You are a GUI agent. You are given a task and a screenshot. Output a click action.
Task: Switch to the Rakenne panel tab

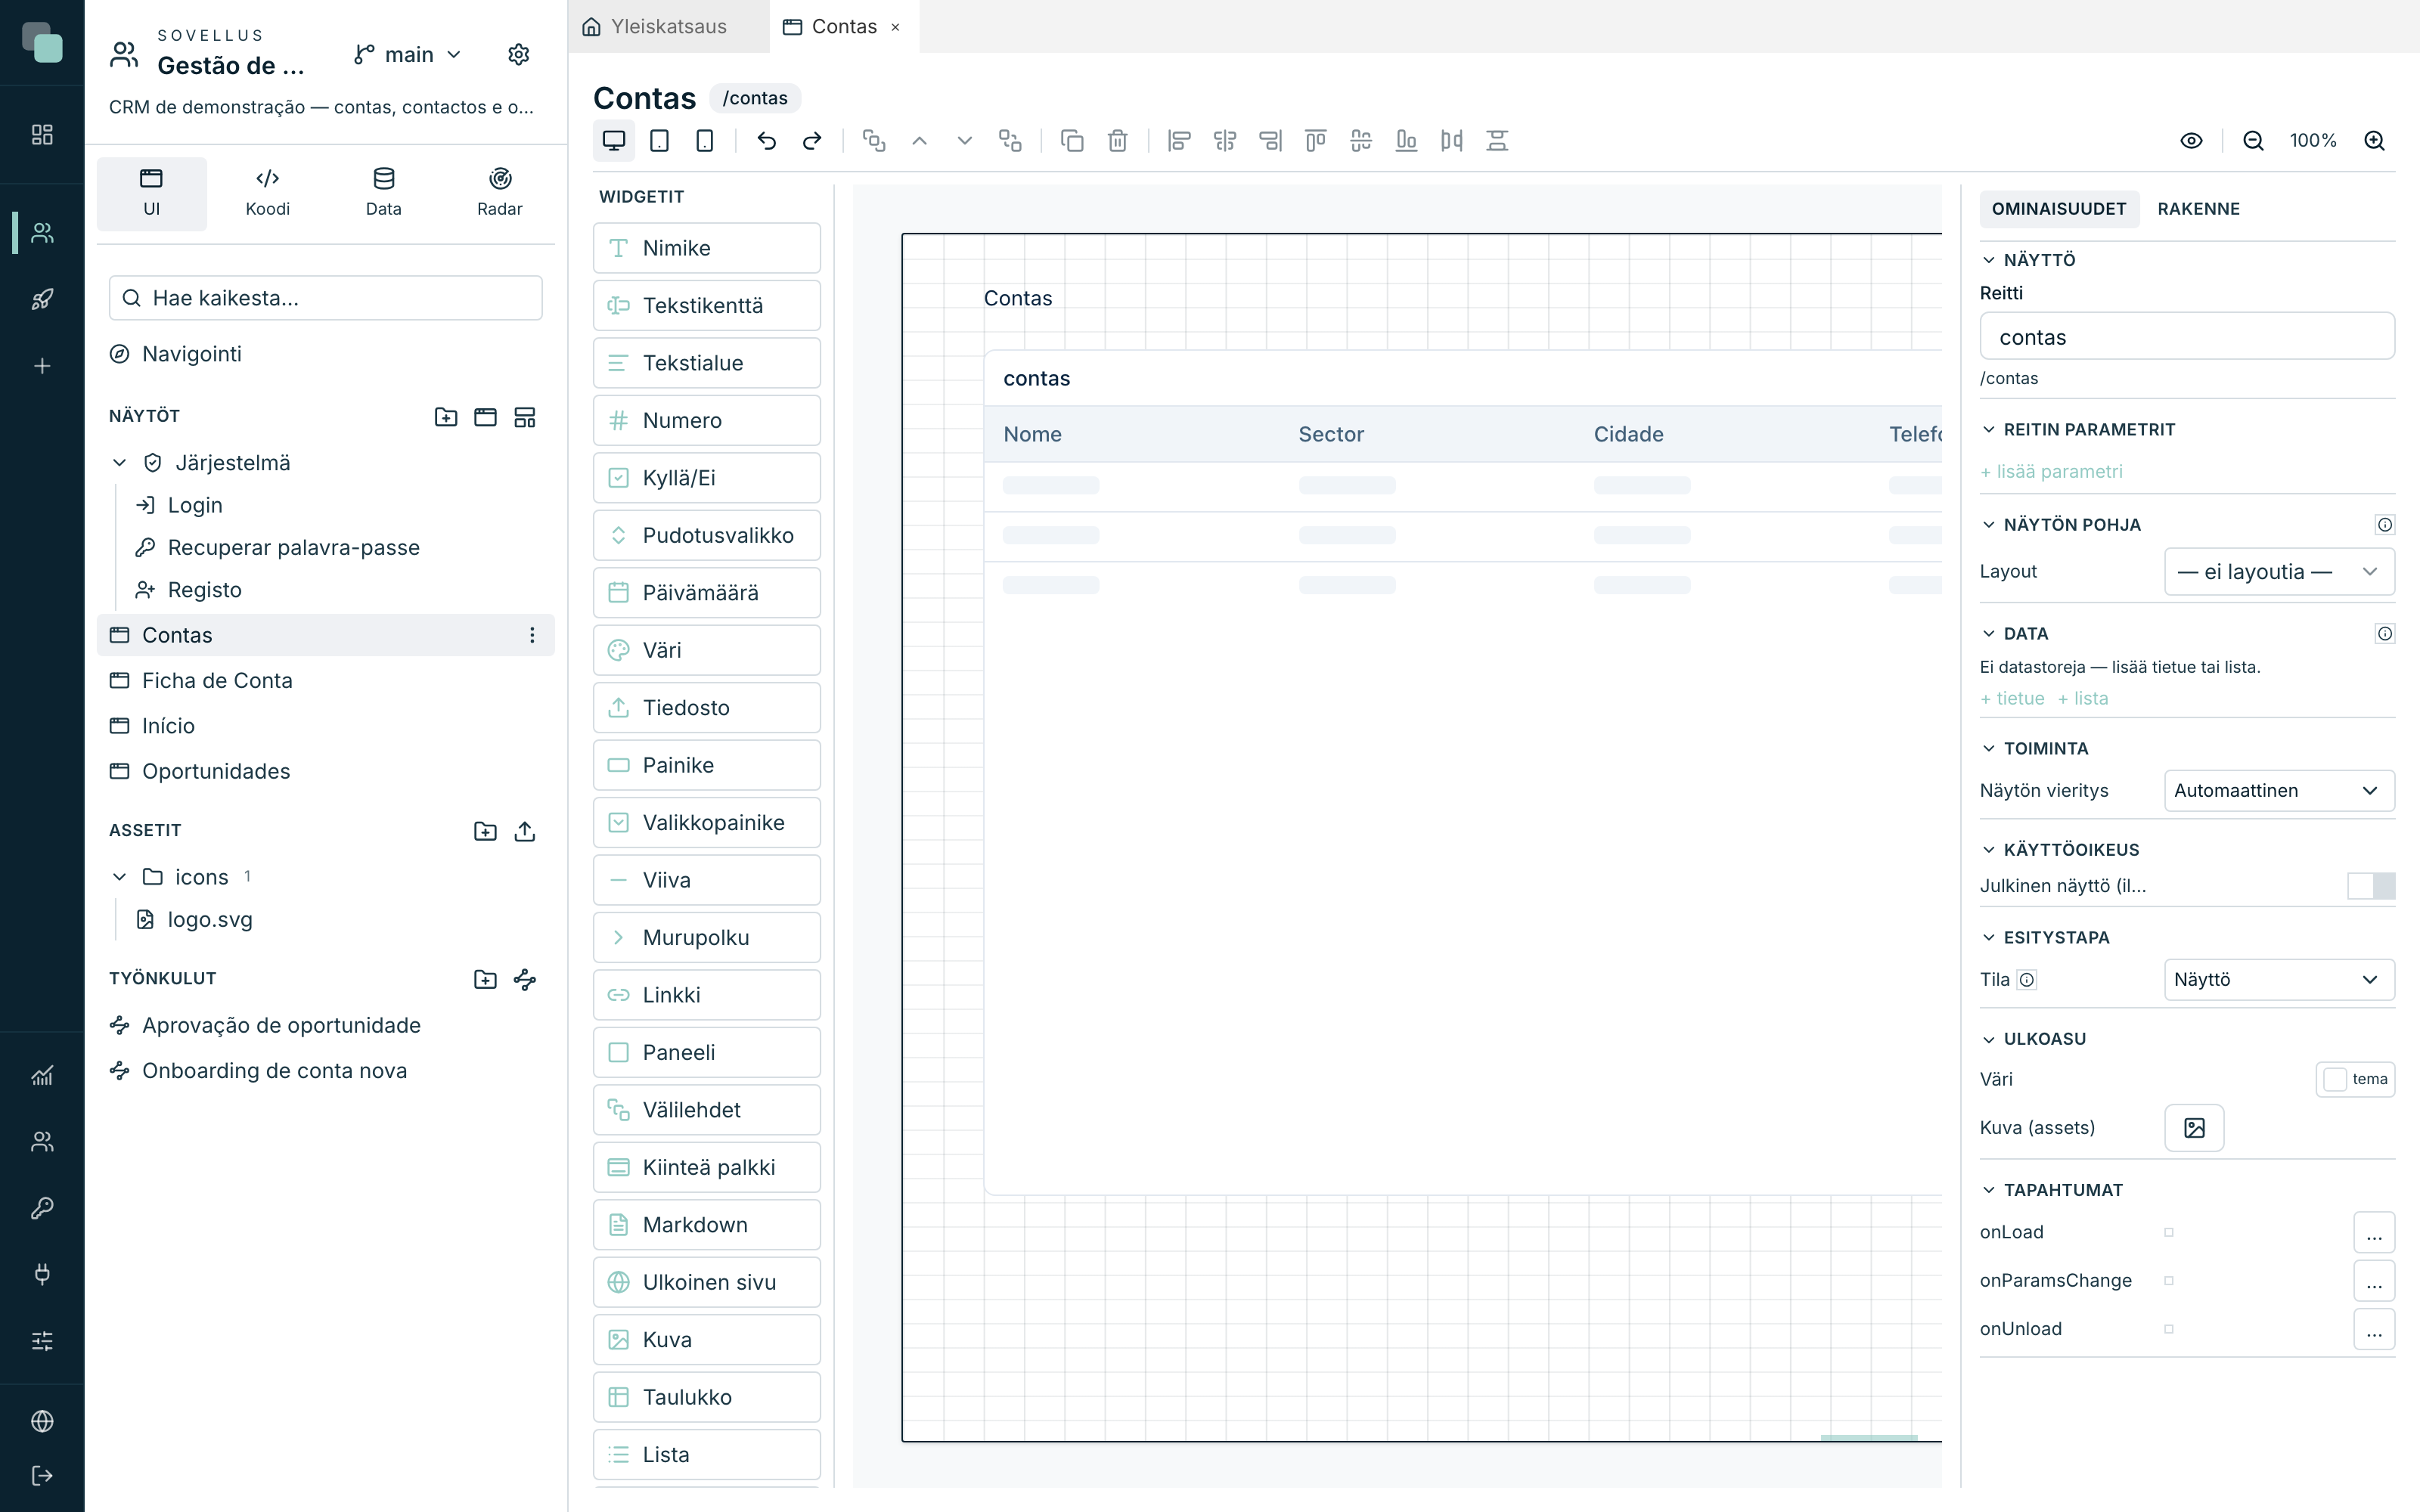2198,209
